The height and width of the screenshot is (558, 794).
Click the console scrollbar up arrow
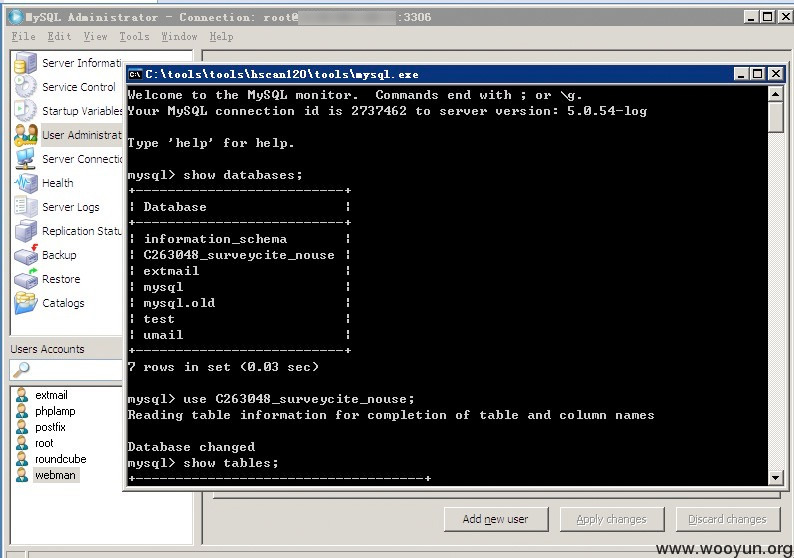click(775, 94)
